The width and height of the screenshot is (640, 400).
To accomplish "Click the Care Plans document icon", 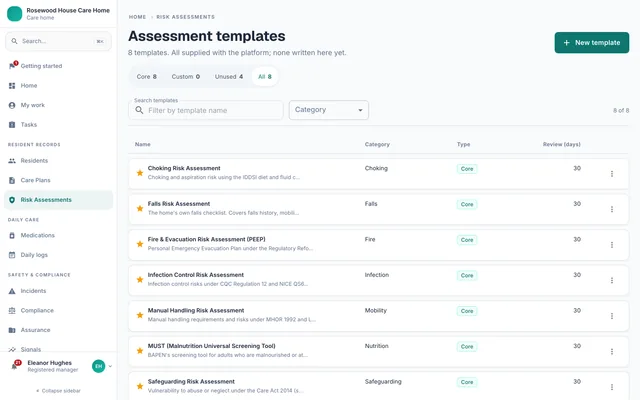I will pos(12,180).
